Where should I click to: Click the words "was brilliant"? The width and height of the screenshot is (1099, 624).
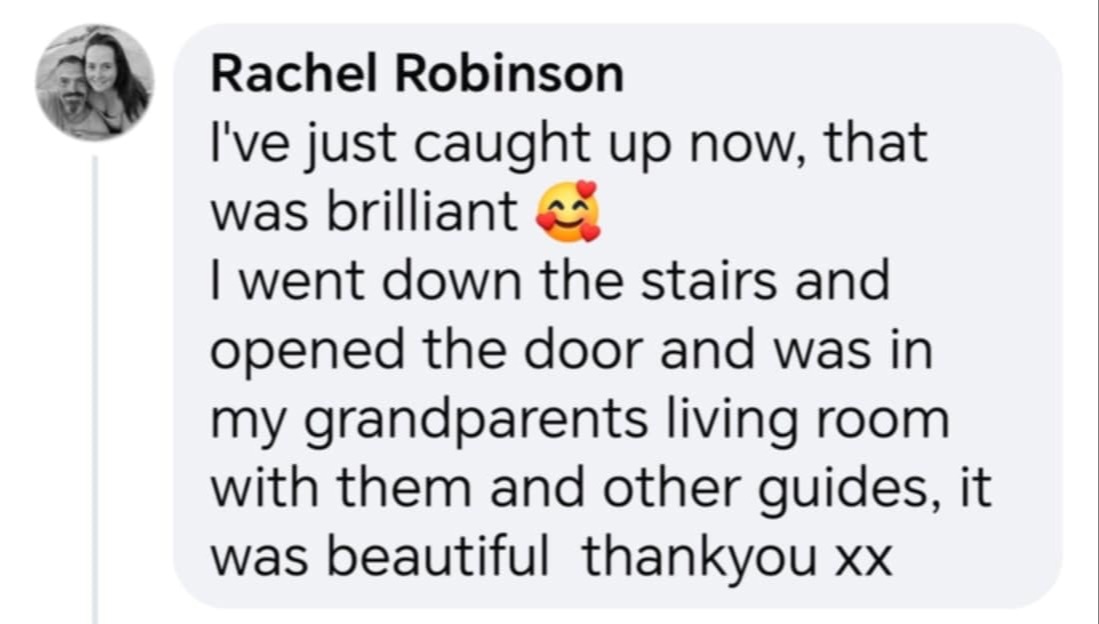(x=364, y=212)
